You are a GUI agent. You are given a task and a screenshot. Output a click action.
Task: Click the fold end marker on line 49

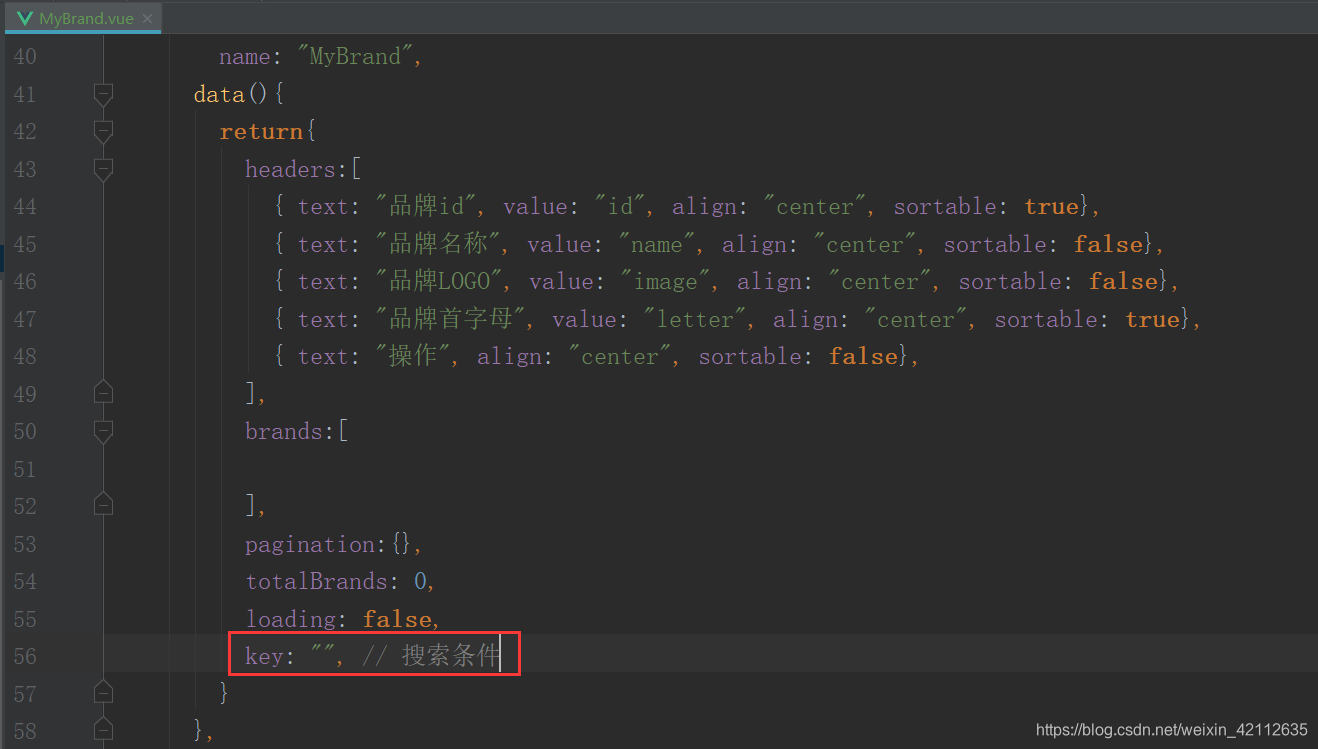[x=103, y=393]
